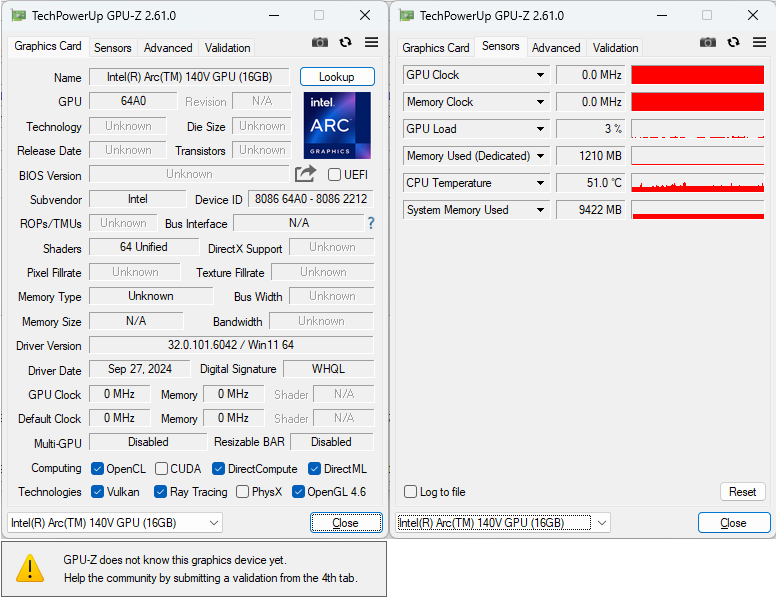Toggle the OpenGL 4.6 checkbox
The image size is (776, 600).
pyautogui.click(x=298, y=492)
